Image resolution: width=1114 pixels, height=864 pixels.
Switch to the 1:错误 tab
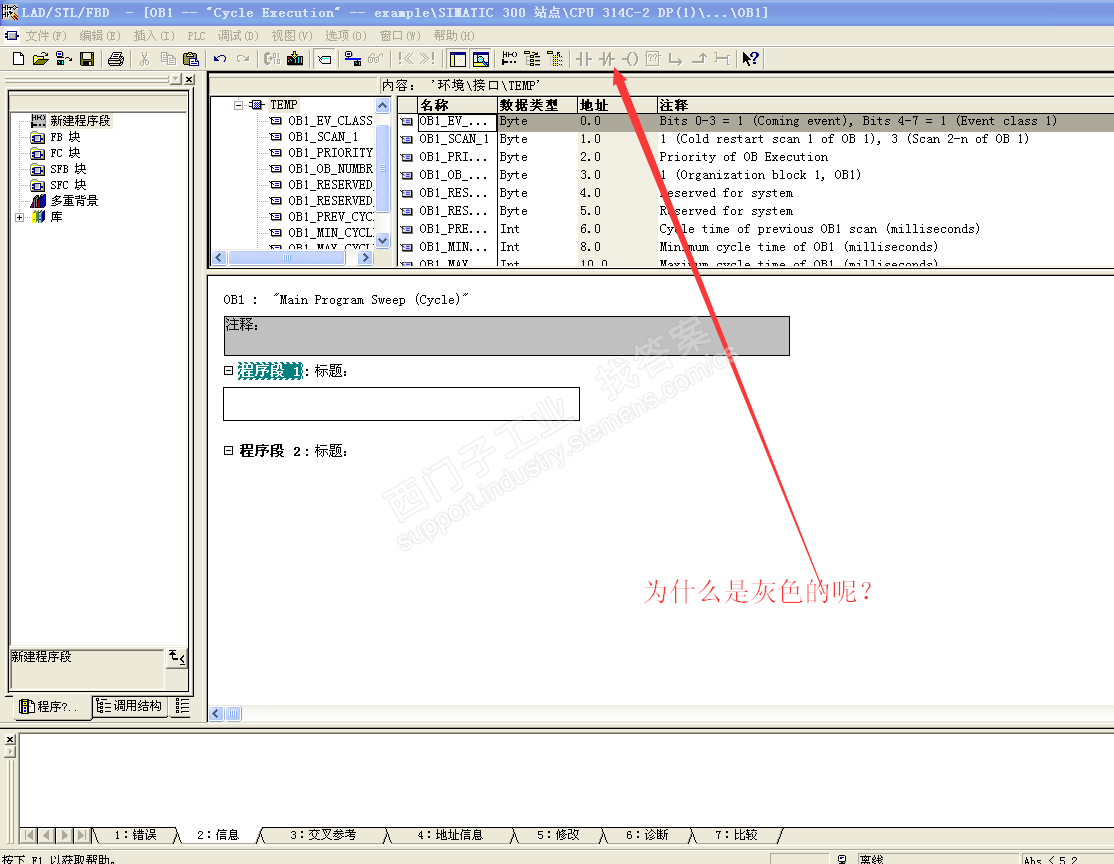pyautogui.click(x=135, y=835)
